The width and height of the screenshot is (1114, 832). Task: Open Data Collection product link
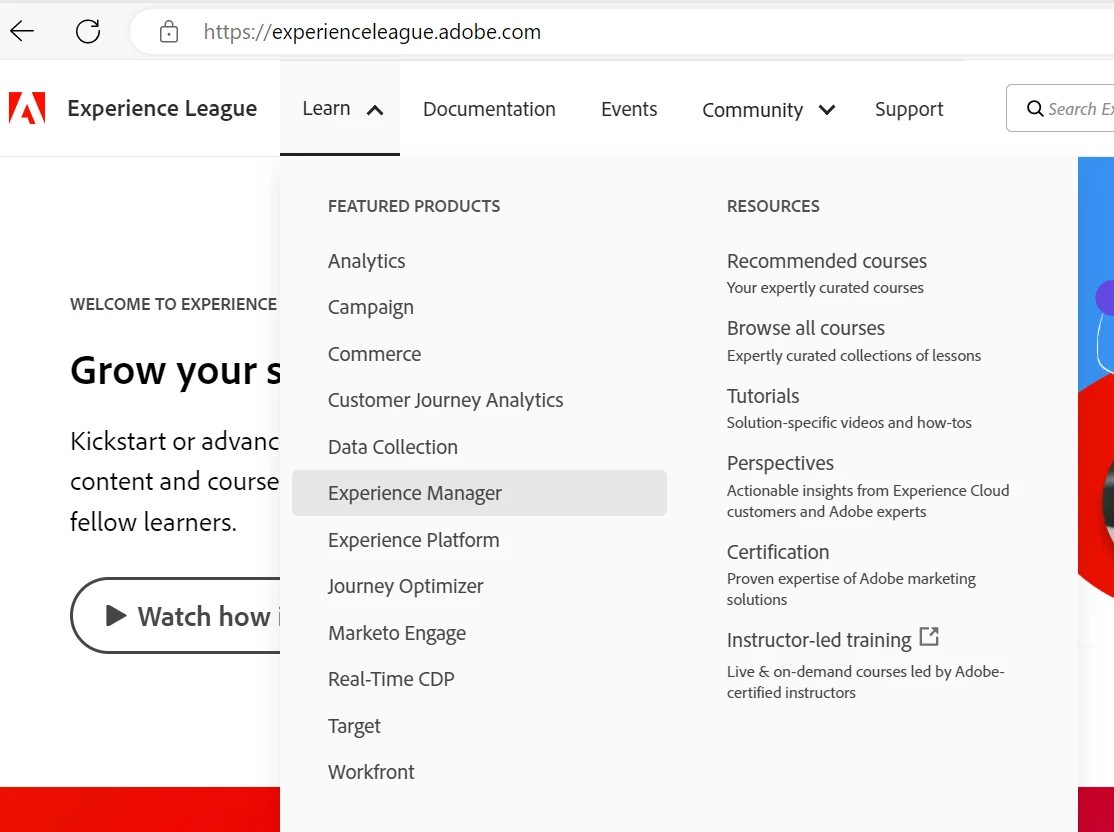(x=393, y=447)
